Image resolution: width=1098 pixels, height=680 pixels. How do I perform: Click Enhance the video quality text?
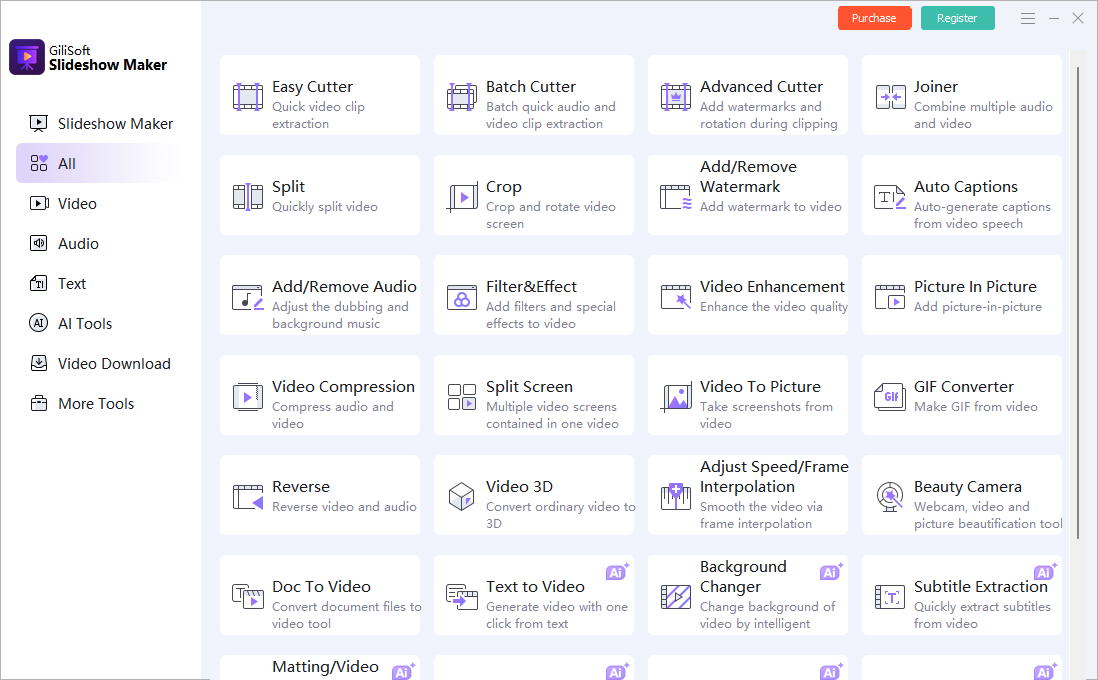coord(774,307)
